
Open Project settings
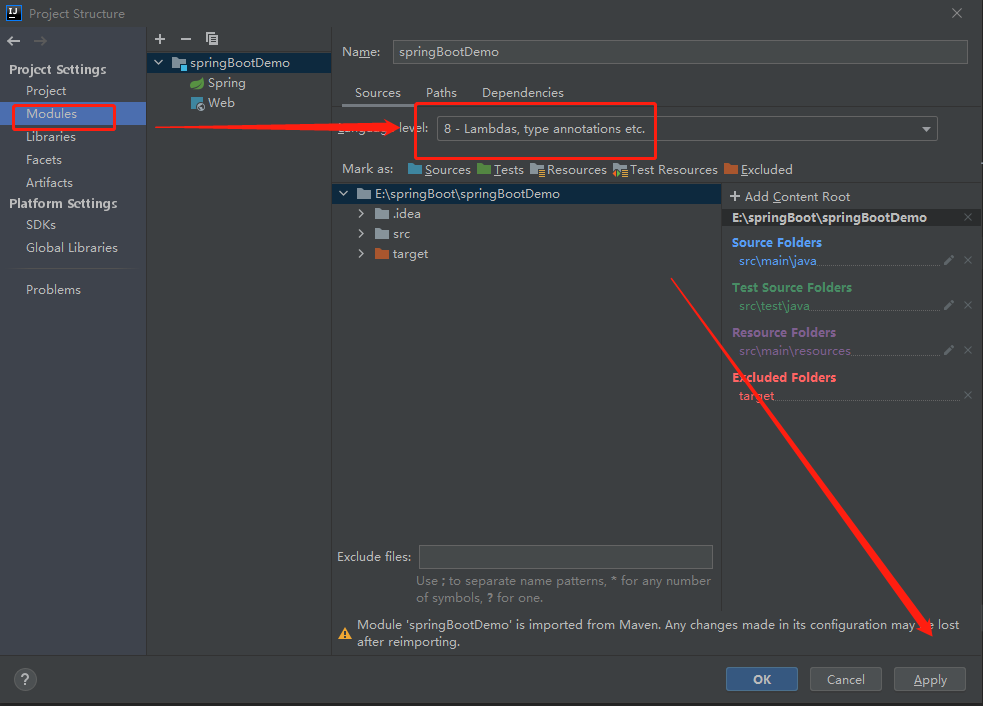click(x=46, y=91)
